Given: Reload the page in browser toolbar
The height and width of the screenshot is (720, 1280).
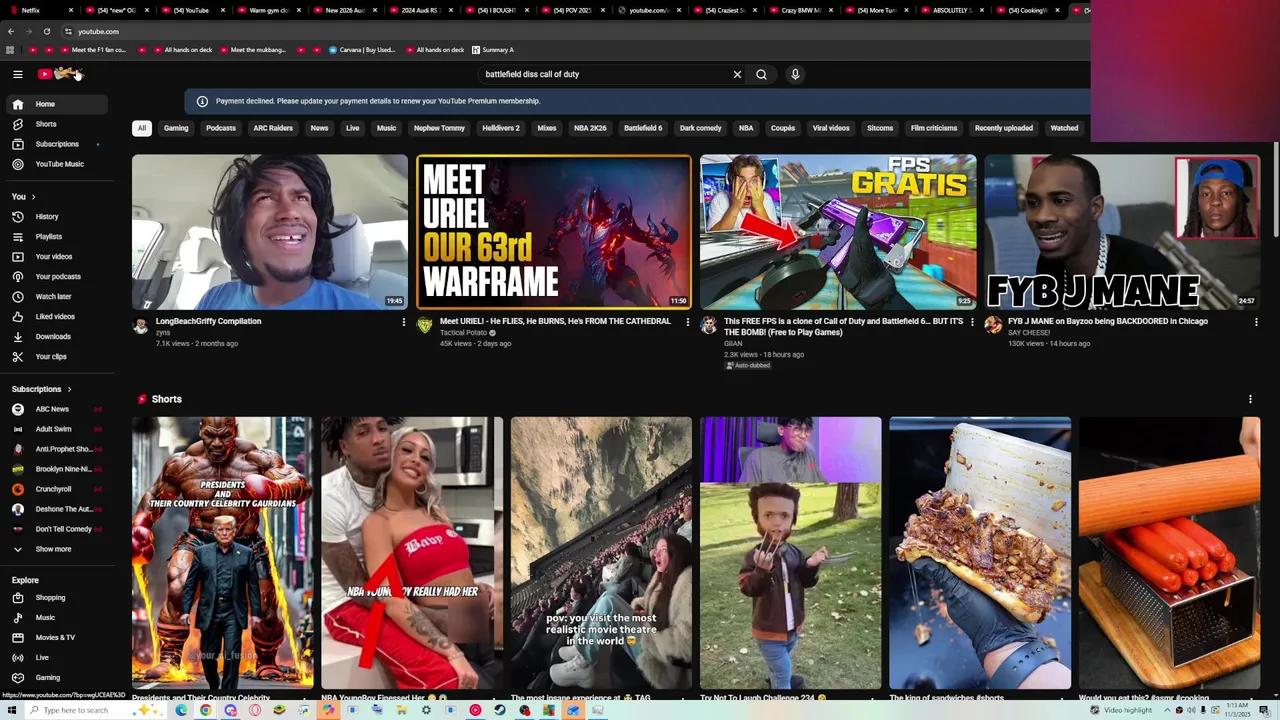Looking at the screenshot, I should [x=46, y=31].
